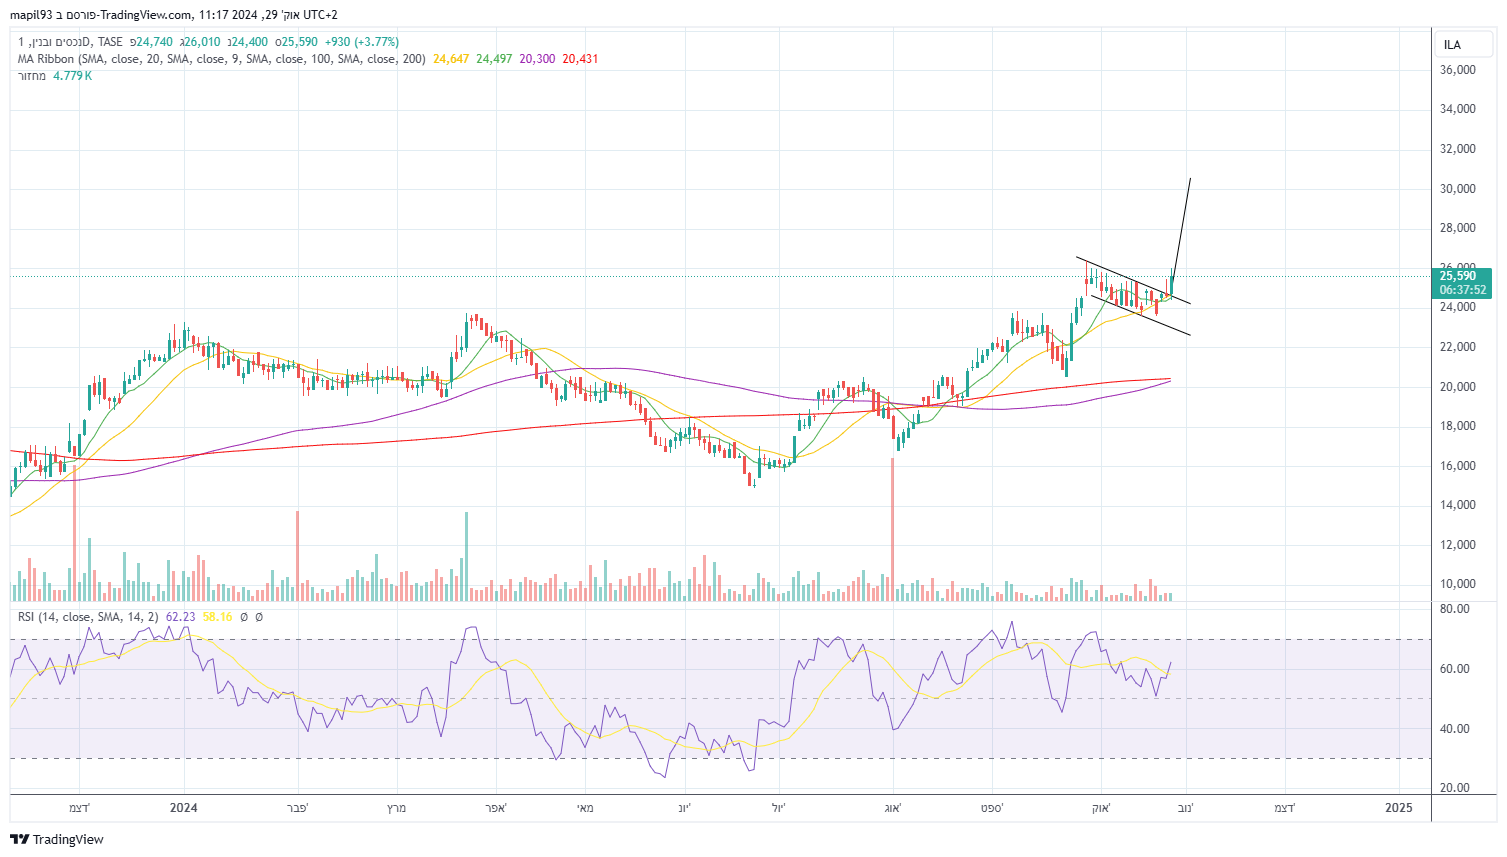Viewport: 1507px width, 857px height.
Task: Click the RSI (14, close, SMA, 14, 2) legend
Action: point(88,617)
